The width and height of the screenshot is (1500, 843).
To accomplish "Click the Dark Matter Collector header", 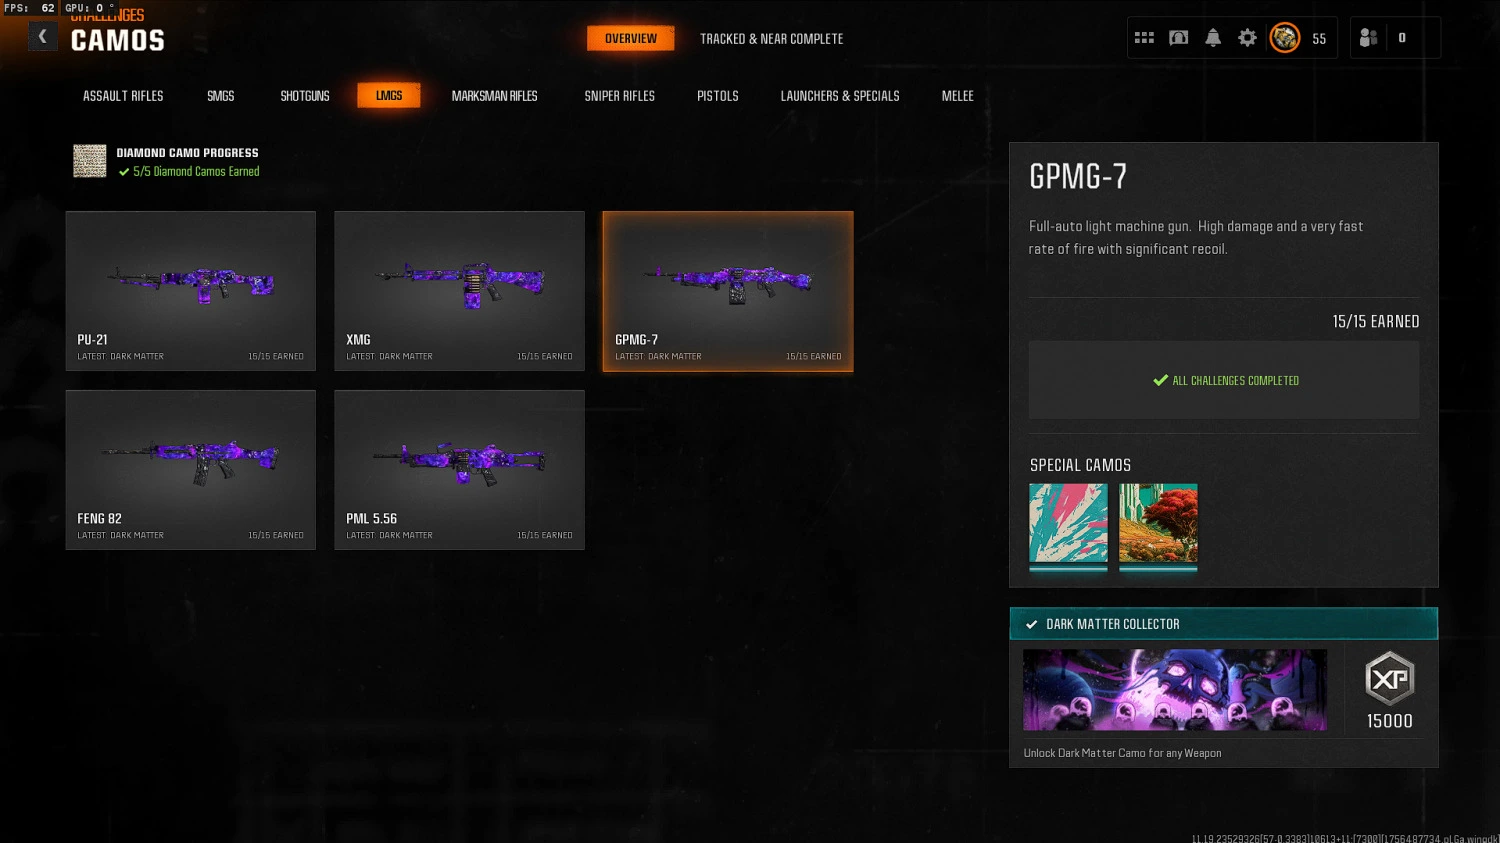I will (x=1223, y=624).
